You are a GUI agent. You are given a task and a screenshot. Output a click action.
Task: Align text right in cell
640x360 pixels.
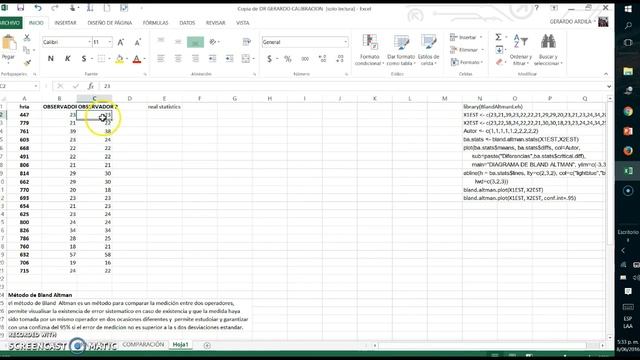pos(195,59)
